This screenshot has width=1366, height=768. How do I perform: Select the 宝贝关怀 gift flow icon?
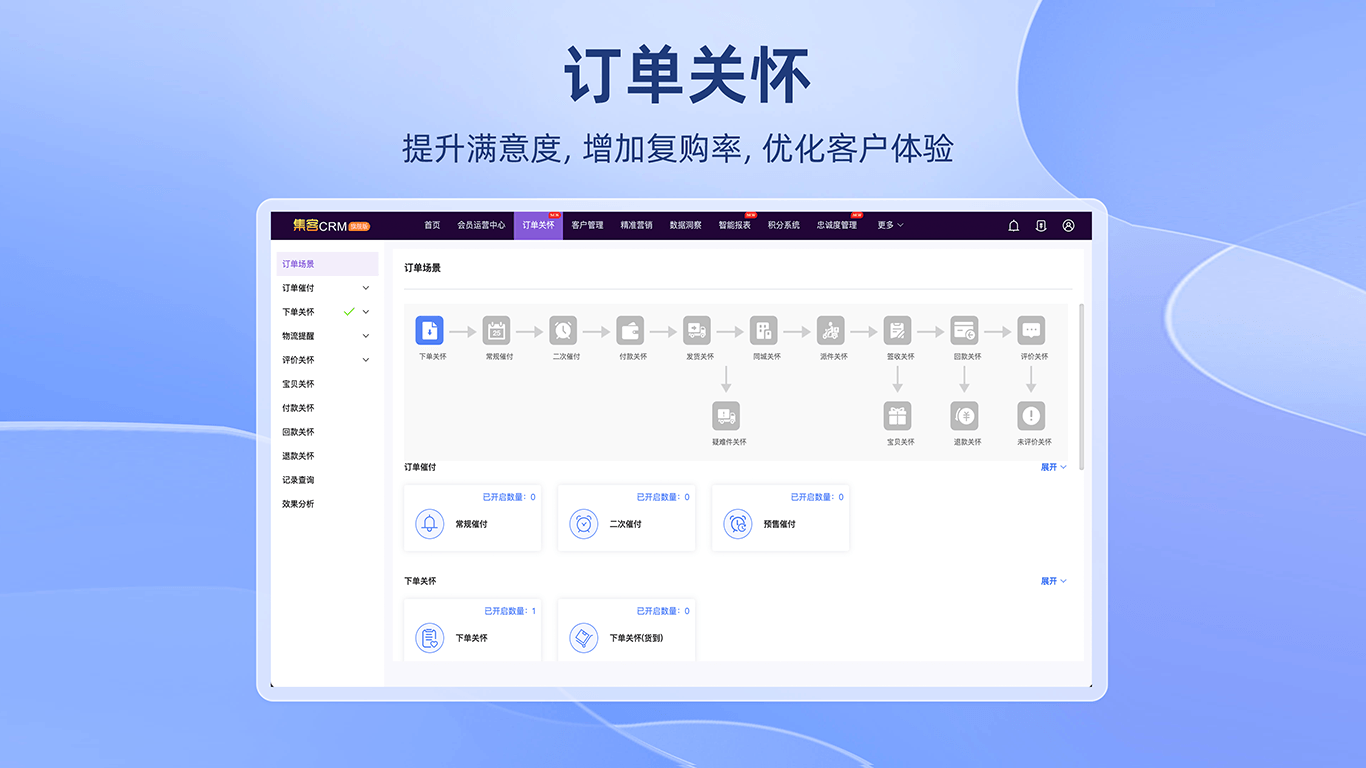[x=898, y=415]
